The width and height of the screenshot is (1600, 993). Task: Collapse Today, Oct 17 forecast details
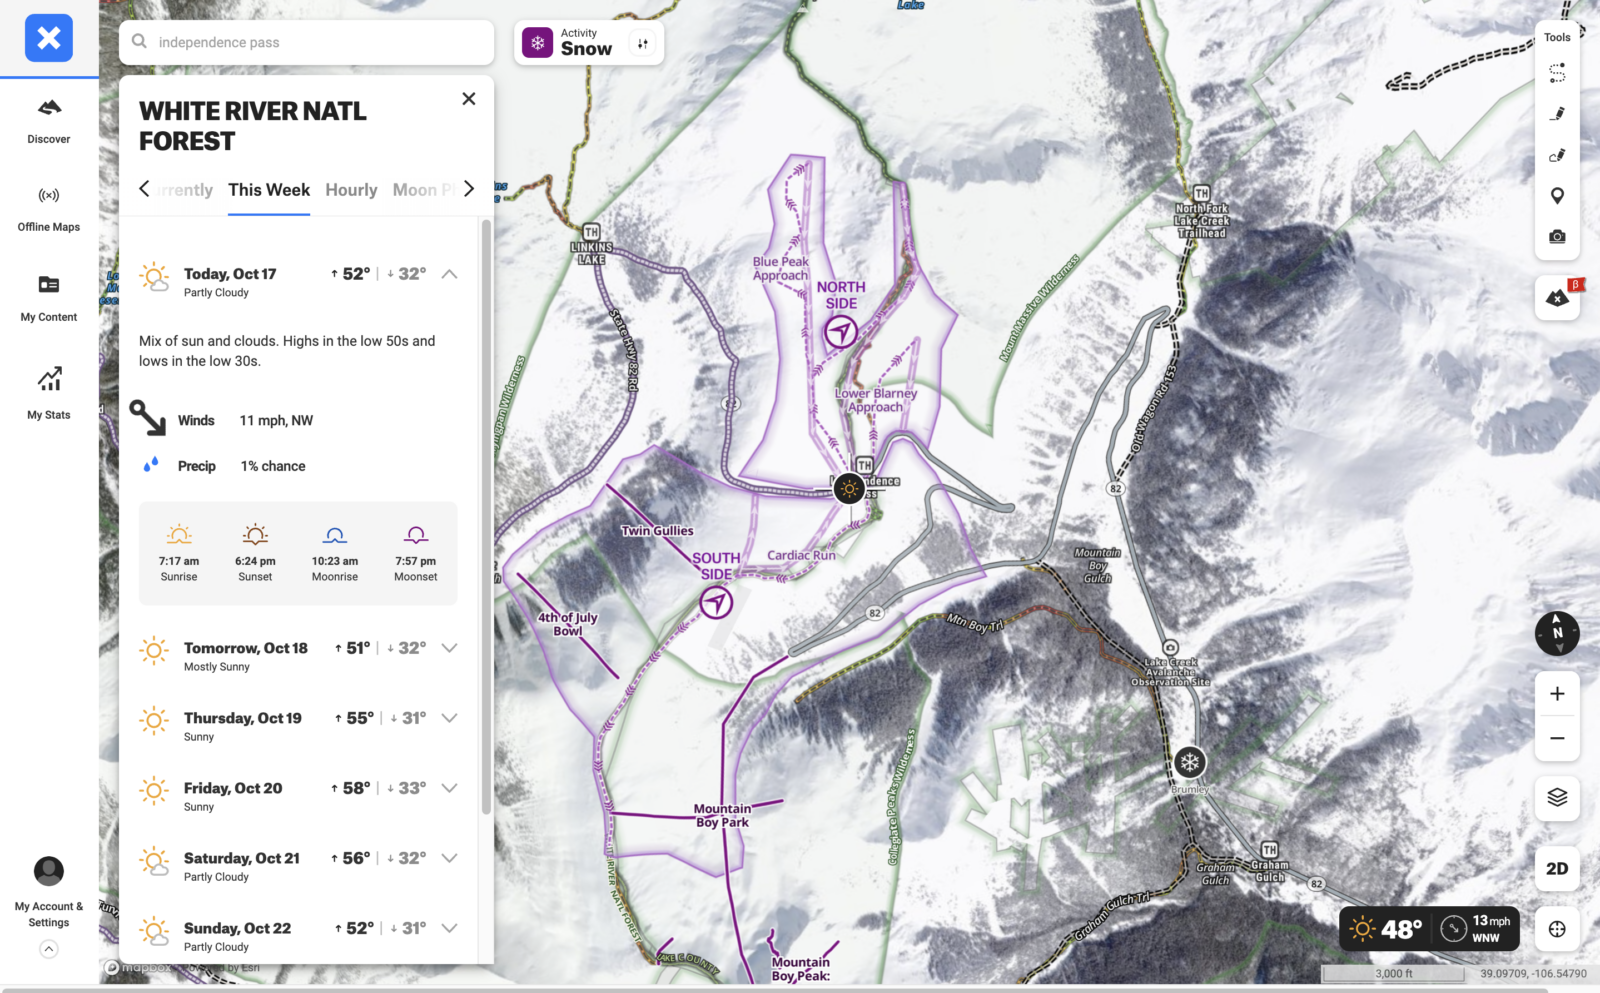tap(450, 274)
